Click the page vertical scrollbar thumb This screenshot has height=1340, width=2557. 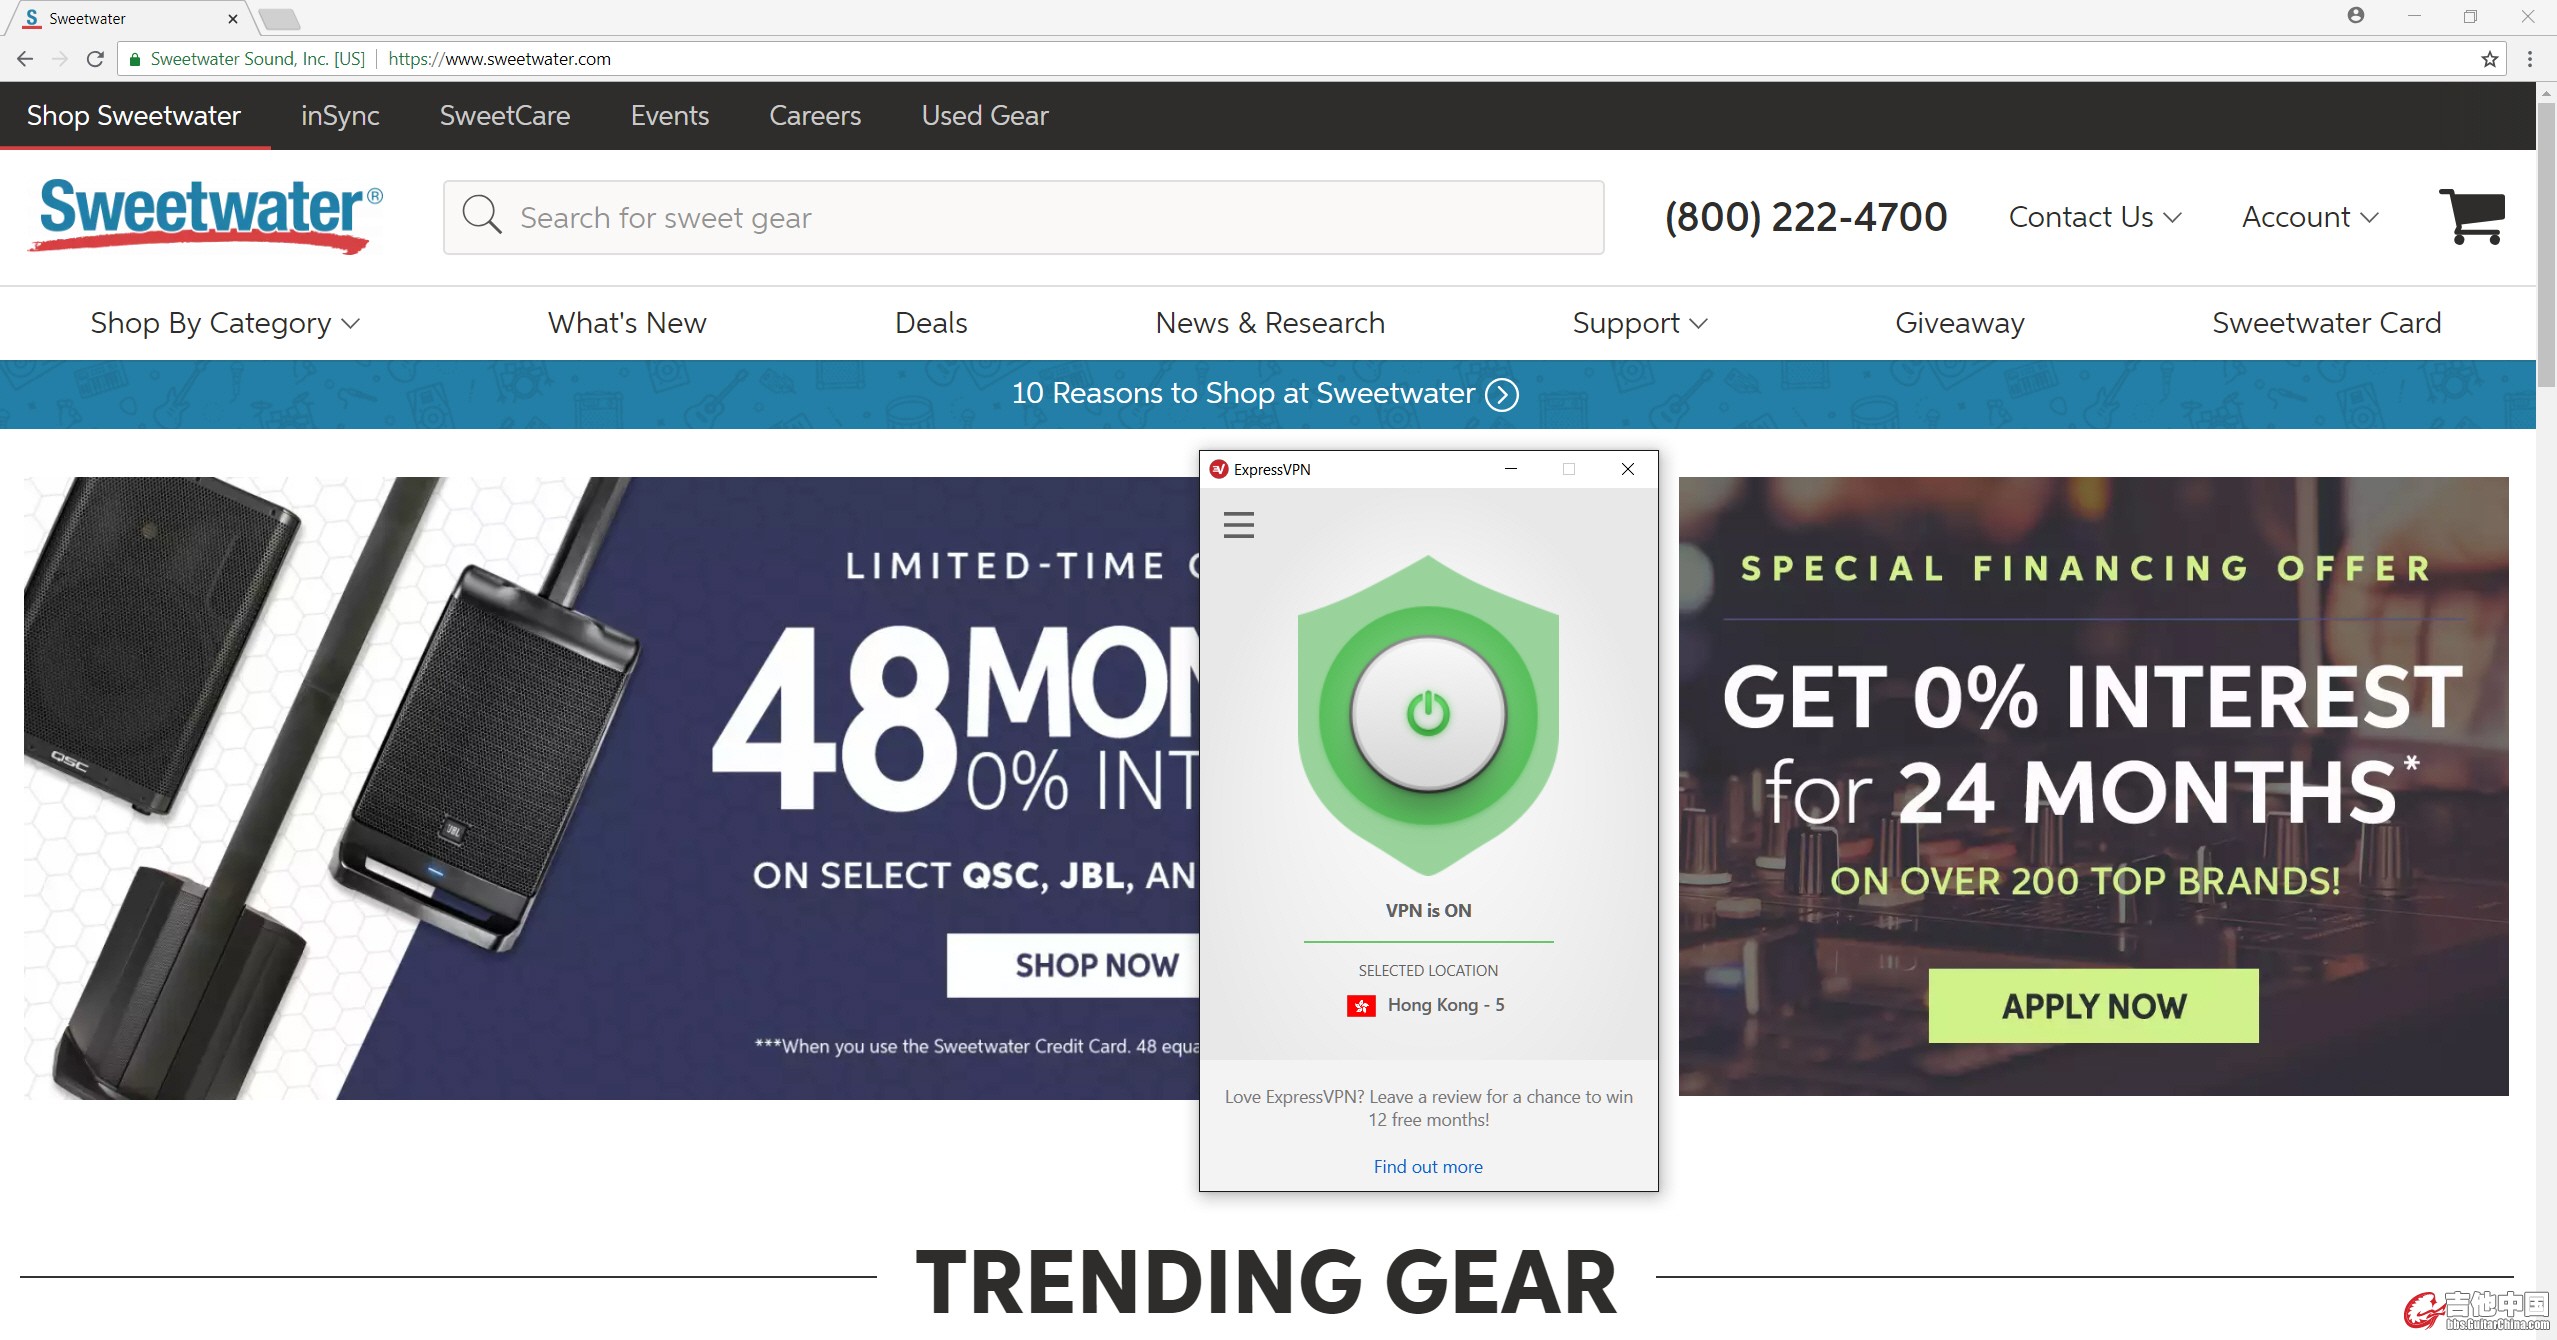pyautogui.click(x=2546, y=245)
